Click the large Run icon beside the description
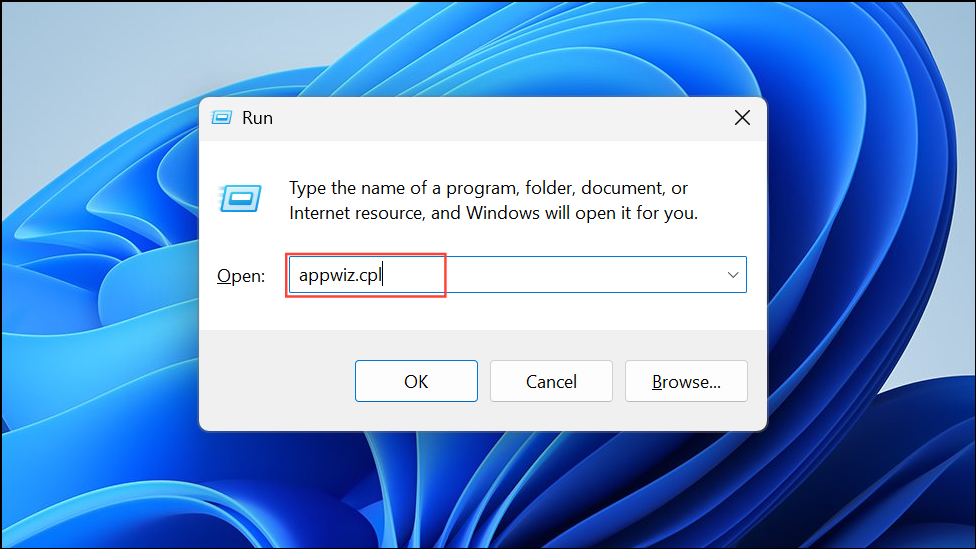 pos(240,199)
